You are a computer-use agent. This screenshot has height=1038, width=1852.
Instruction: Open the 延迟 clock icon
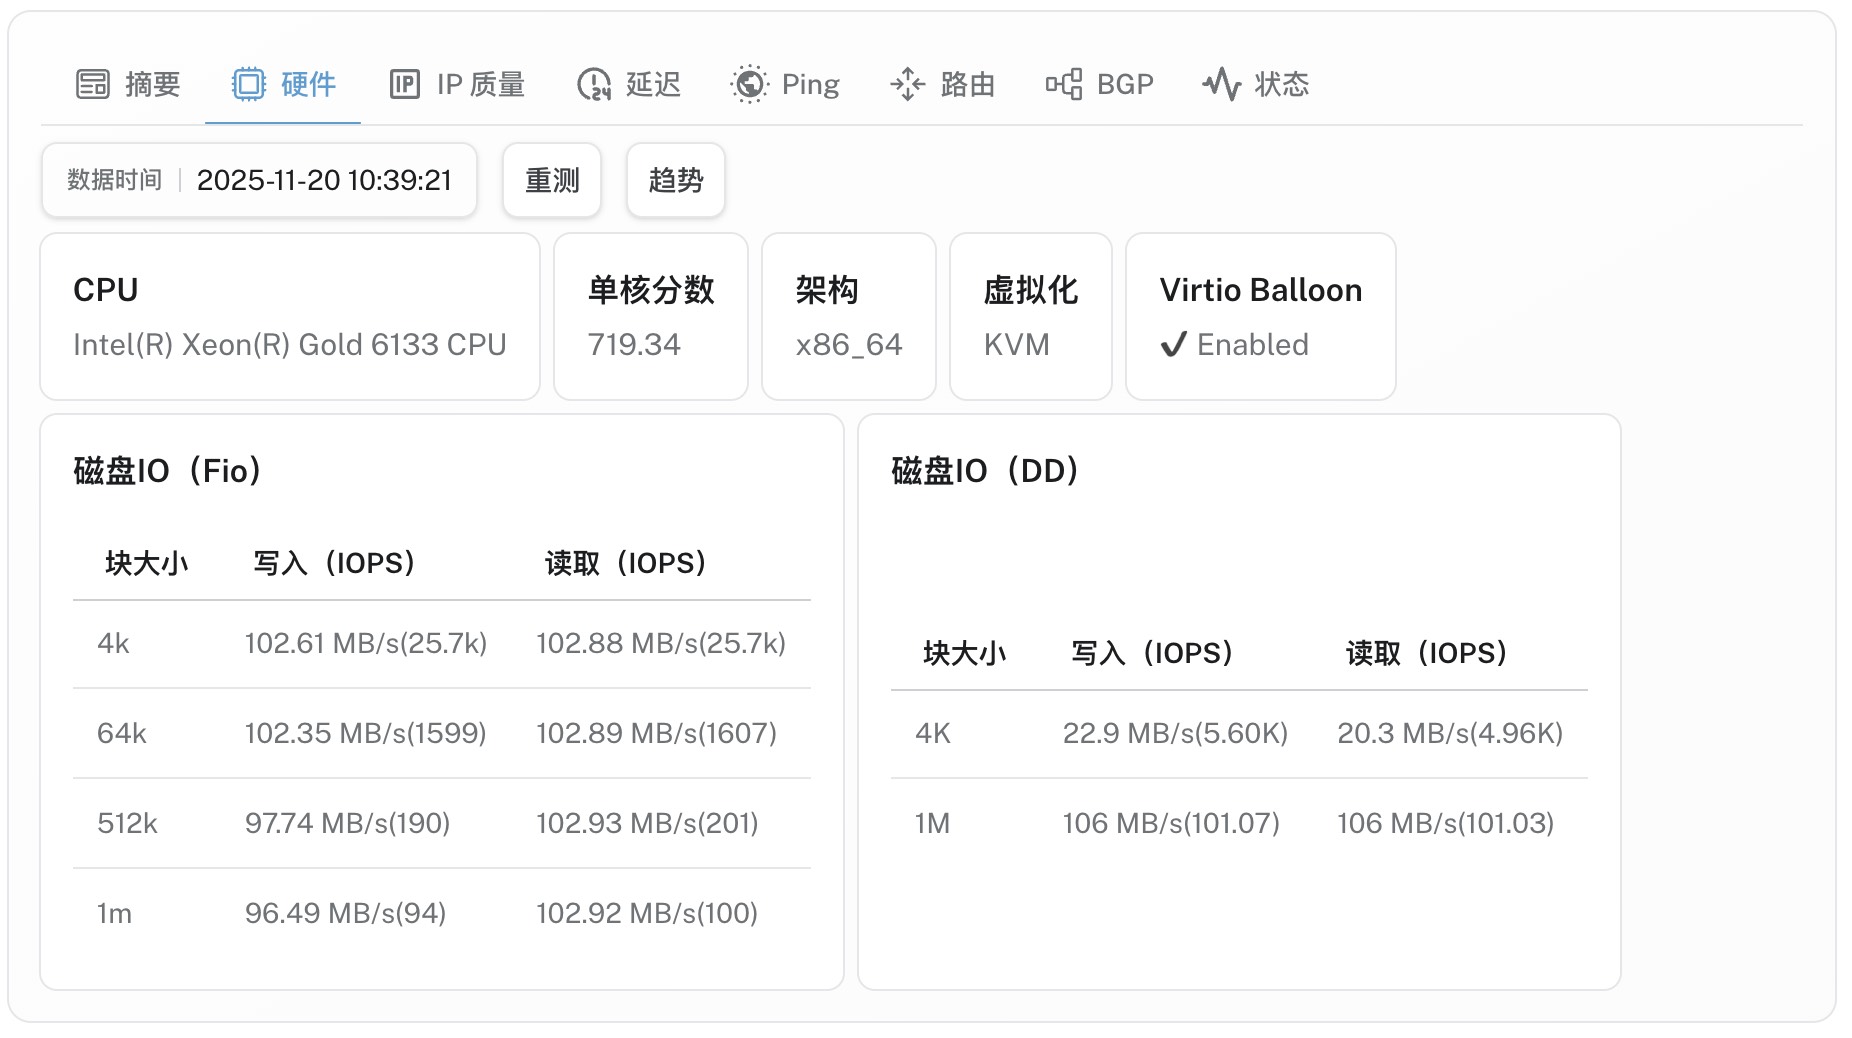594,84
